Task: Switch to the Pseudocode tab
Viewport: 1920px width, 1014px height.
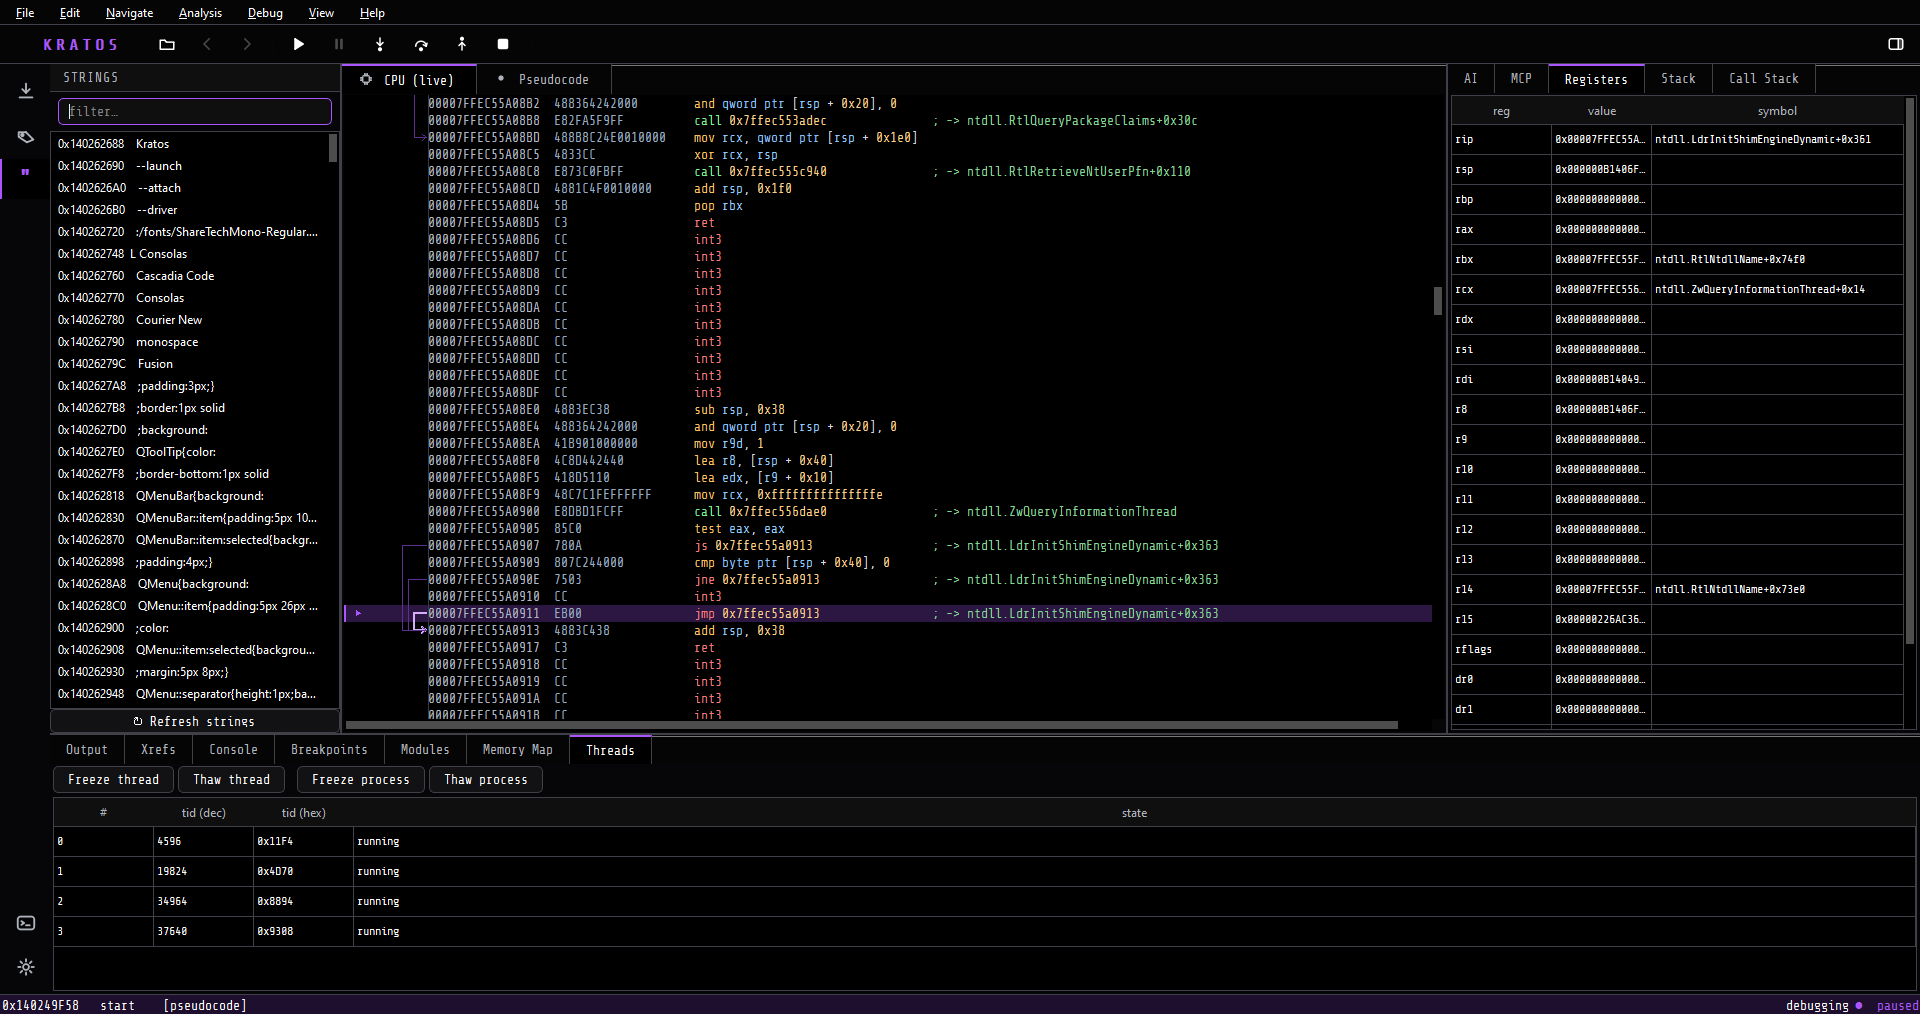Action: [544, 79]
